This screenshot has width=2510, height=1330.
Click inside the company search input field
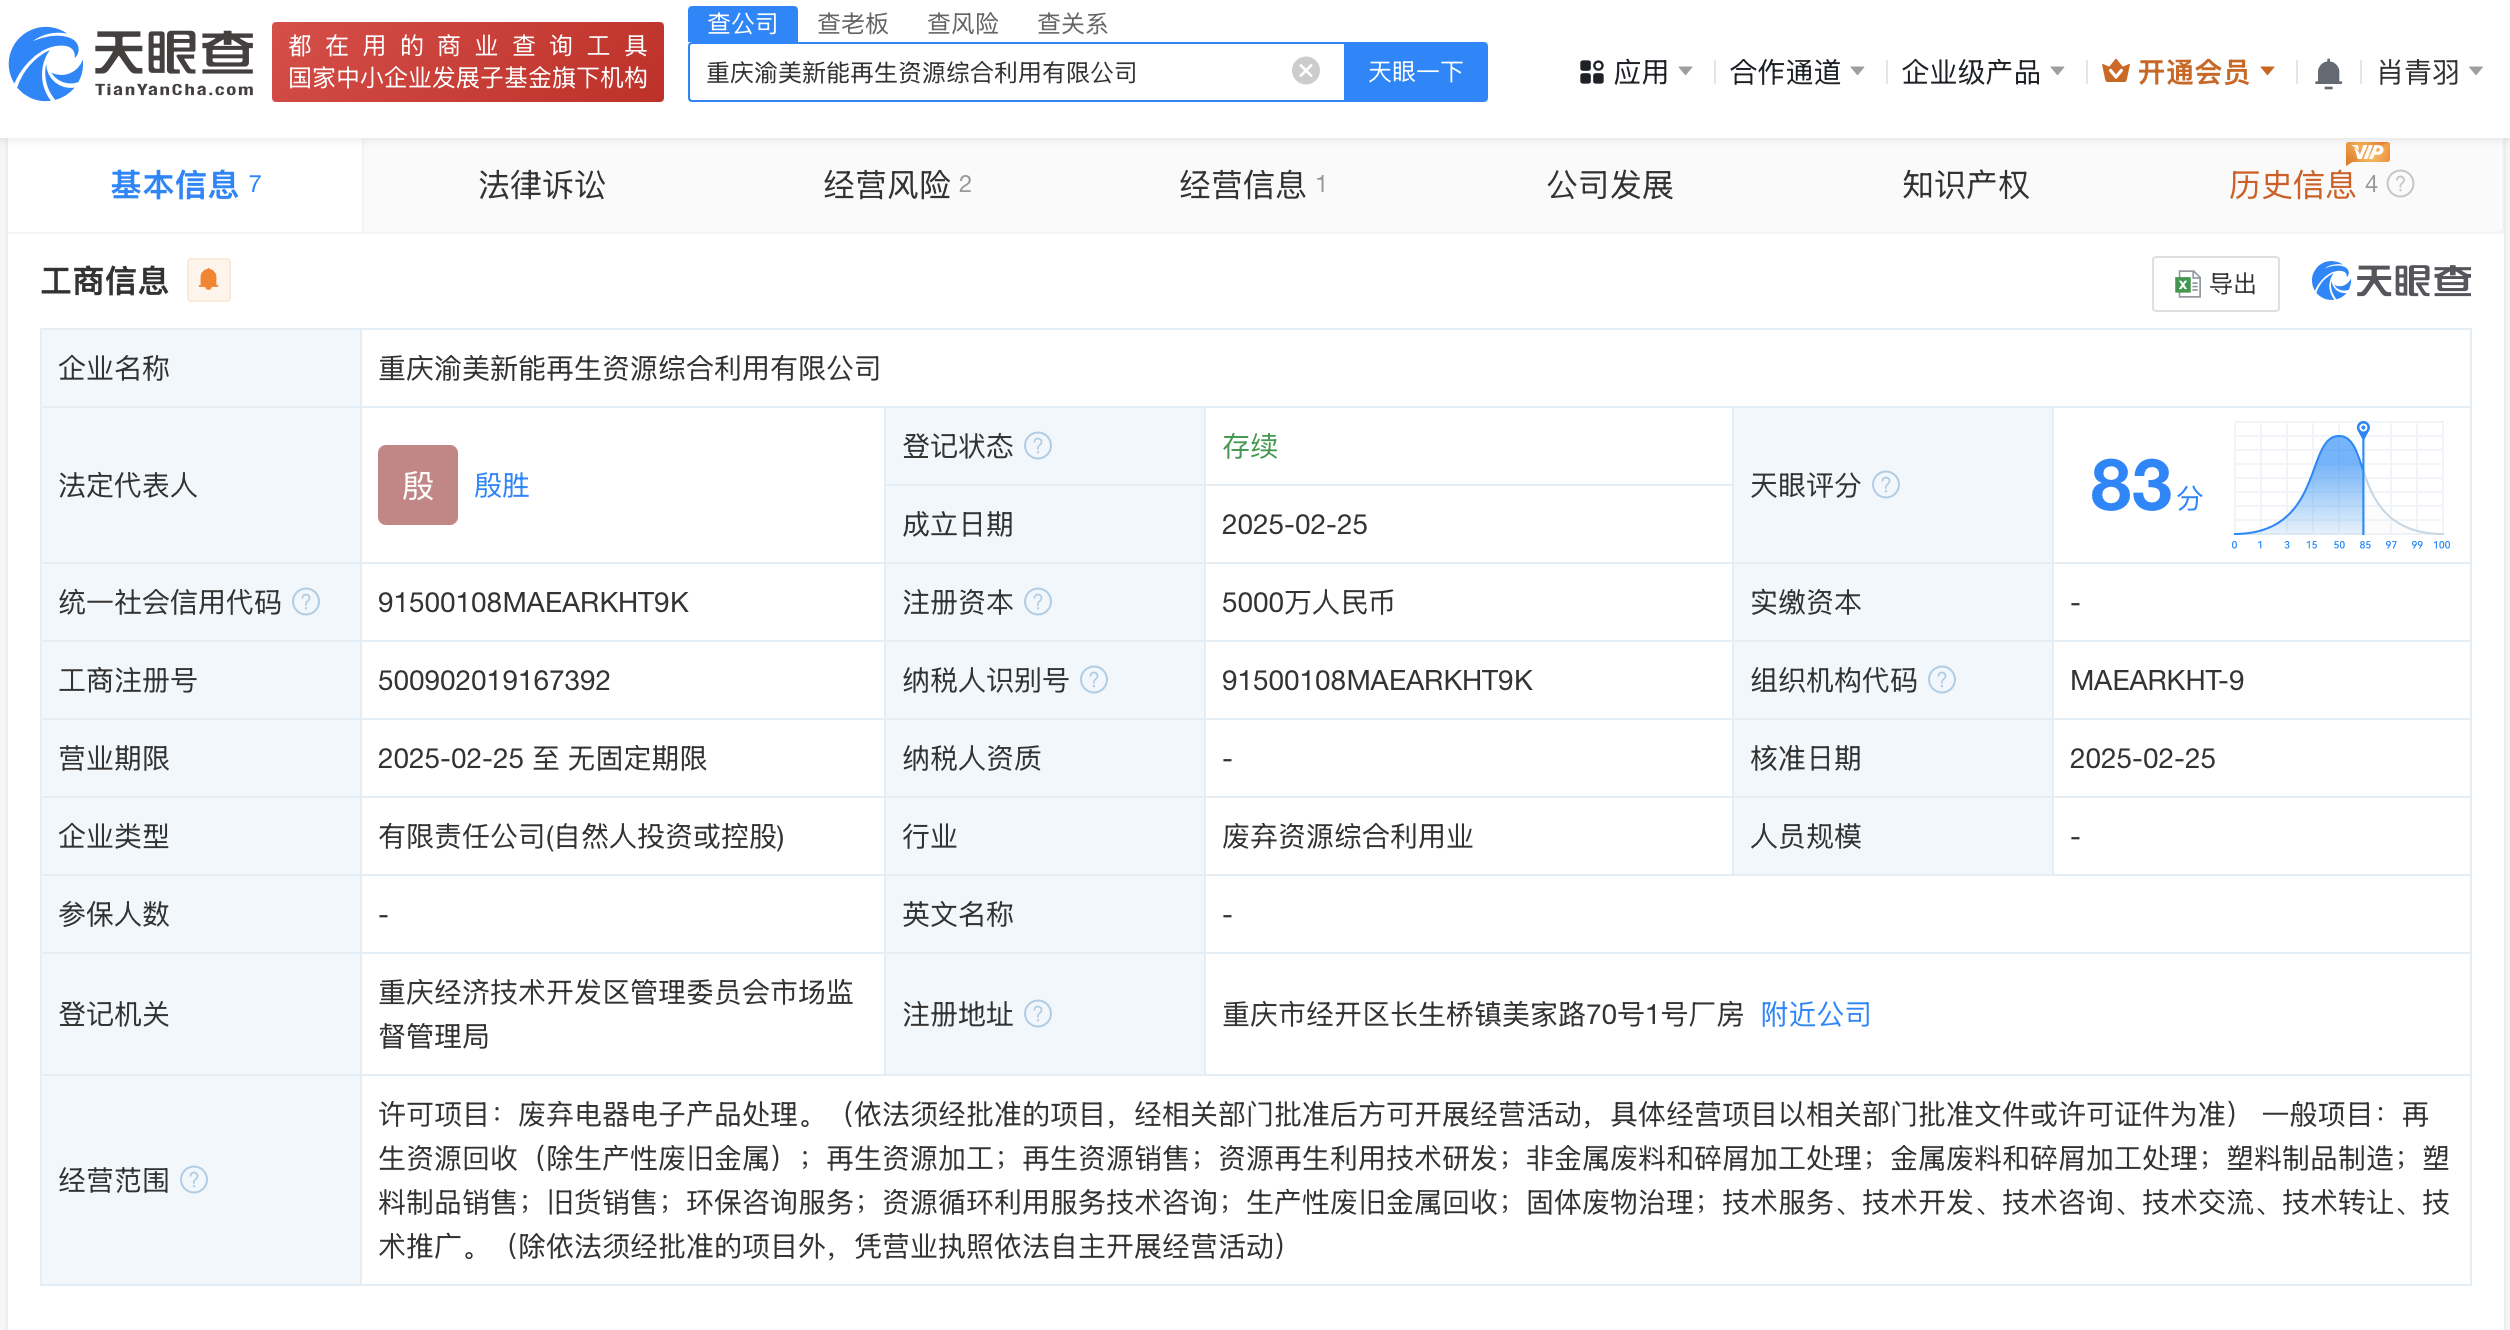1000,70
